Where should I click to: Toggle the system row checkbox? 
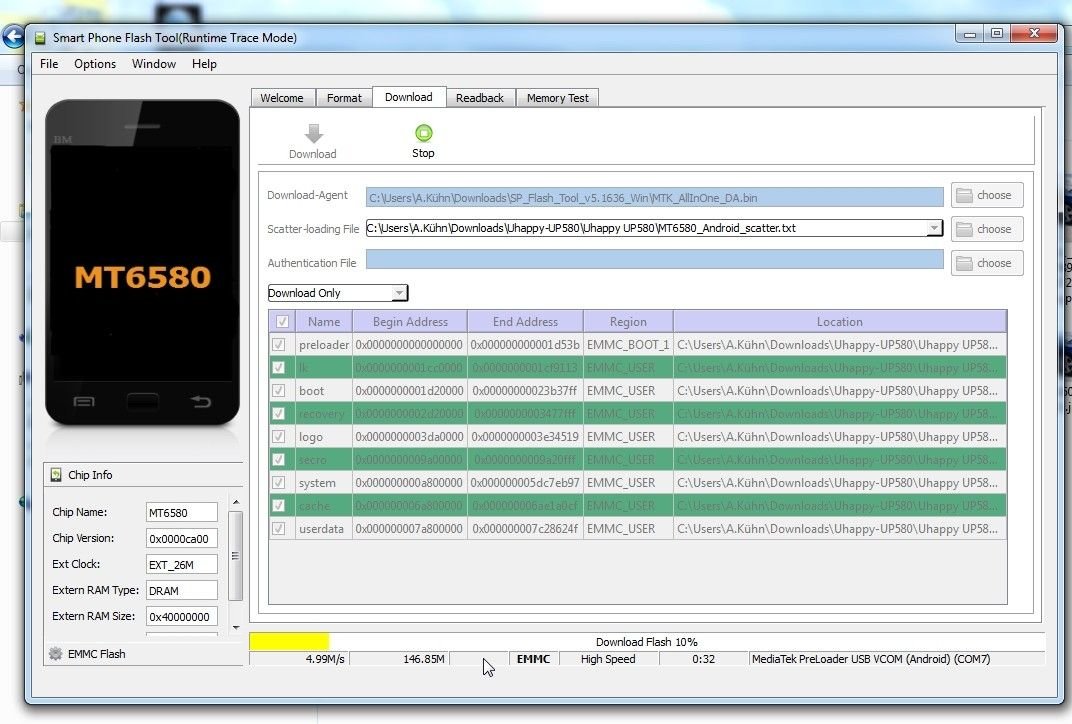[278, 483]
